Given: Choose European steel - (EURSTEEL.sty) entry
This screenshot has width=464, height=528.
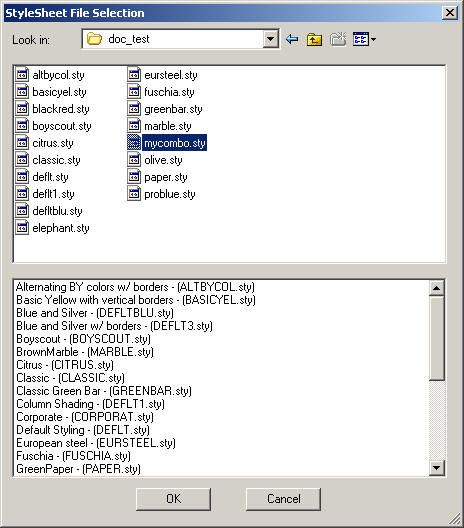Looking at the screenshot, I should tap(96, 443).
